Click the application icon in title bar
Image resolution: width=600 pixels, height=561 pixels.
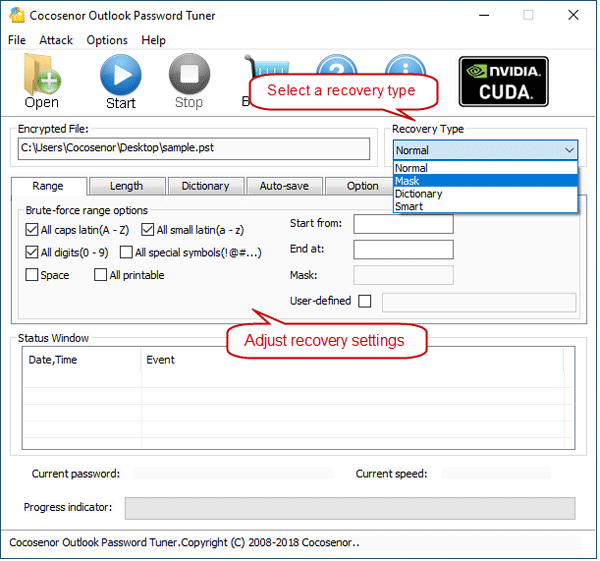coord(17,15)
